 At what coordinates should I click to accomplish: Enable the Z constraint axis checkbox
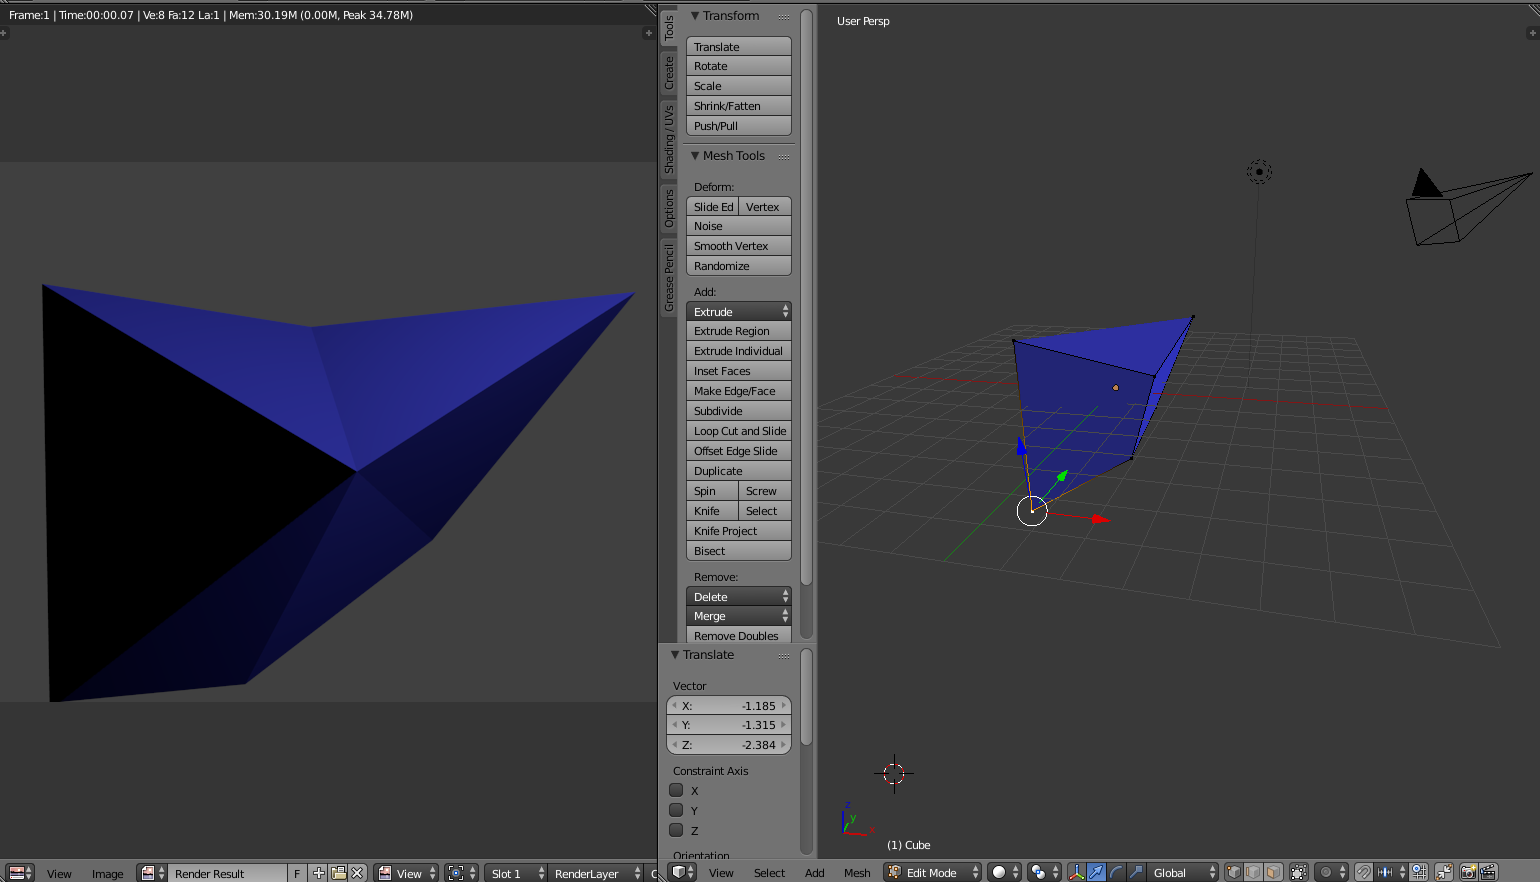point(677,830)
